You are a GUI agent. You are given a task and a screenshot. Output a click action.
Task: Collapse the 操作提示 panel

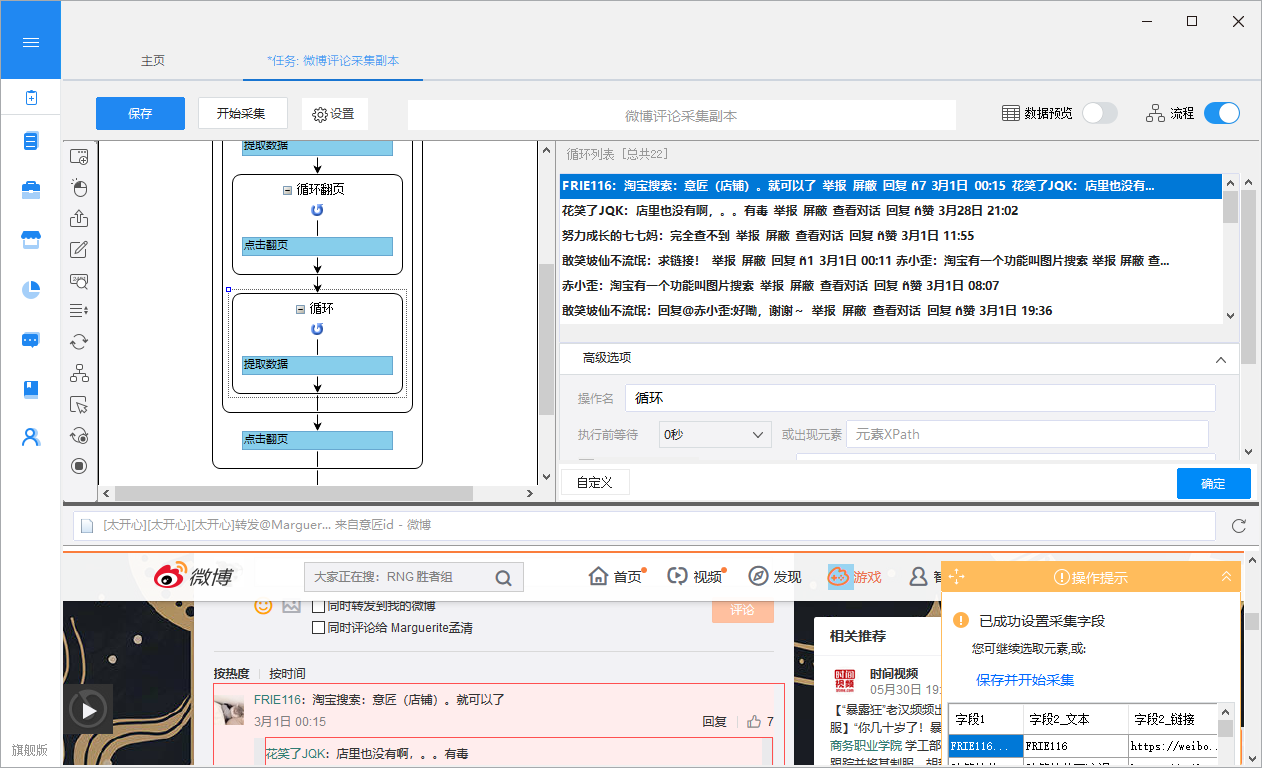(x=1226, y=577)
